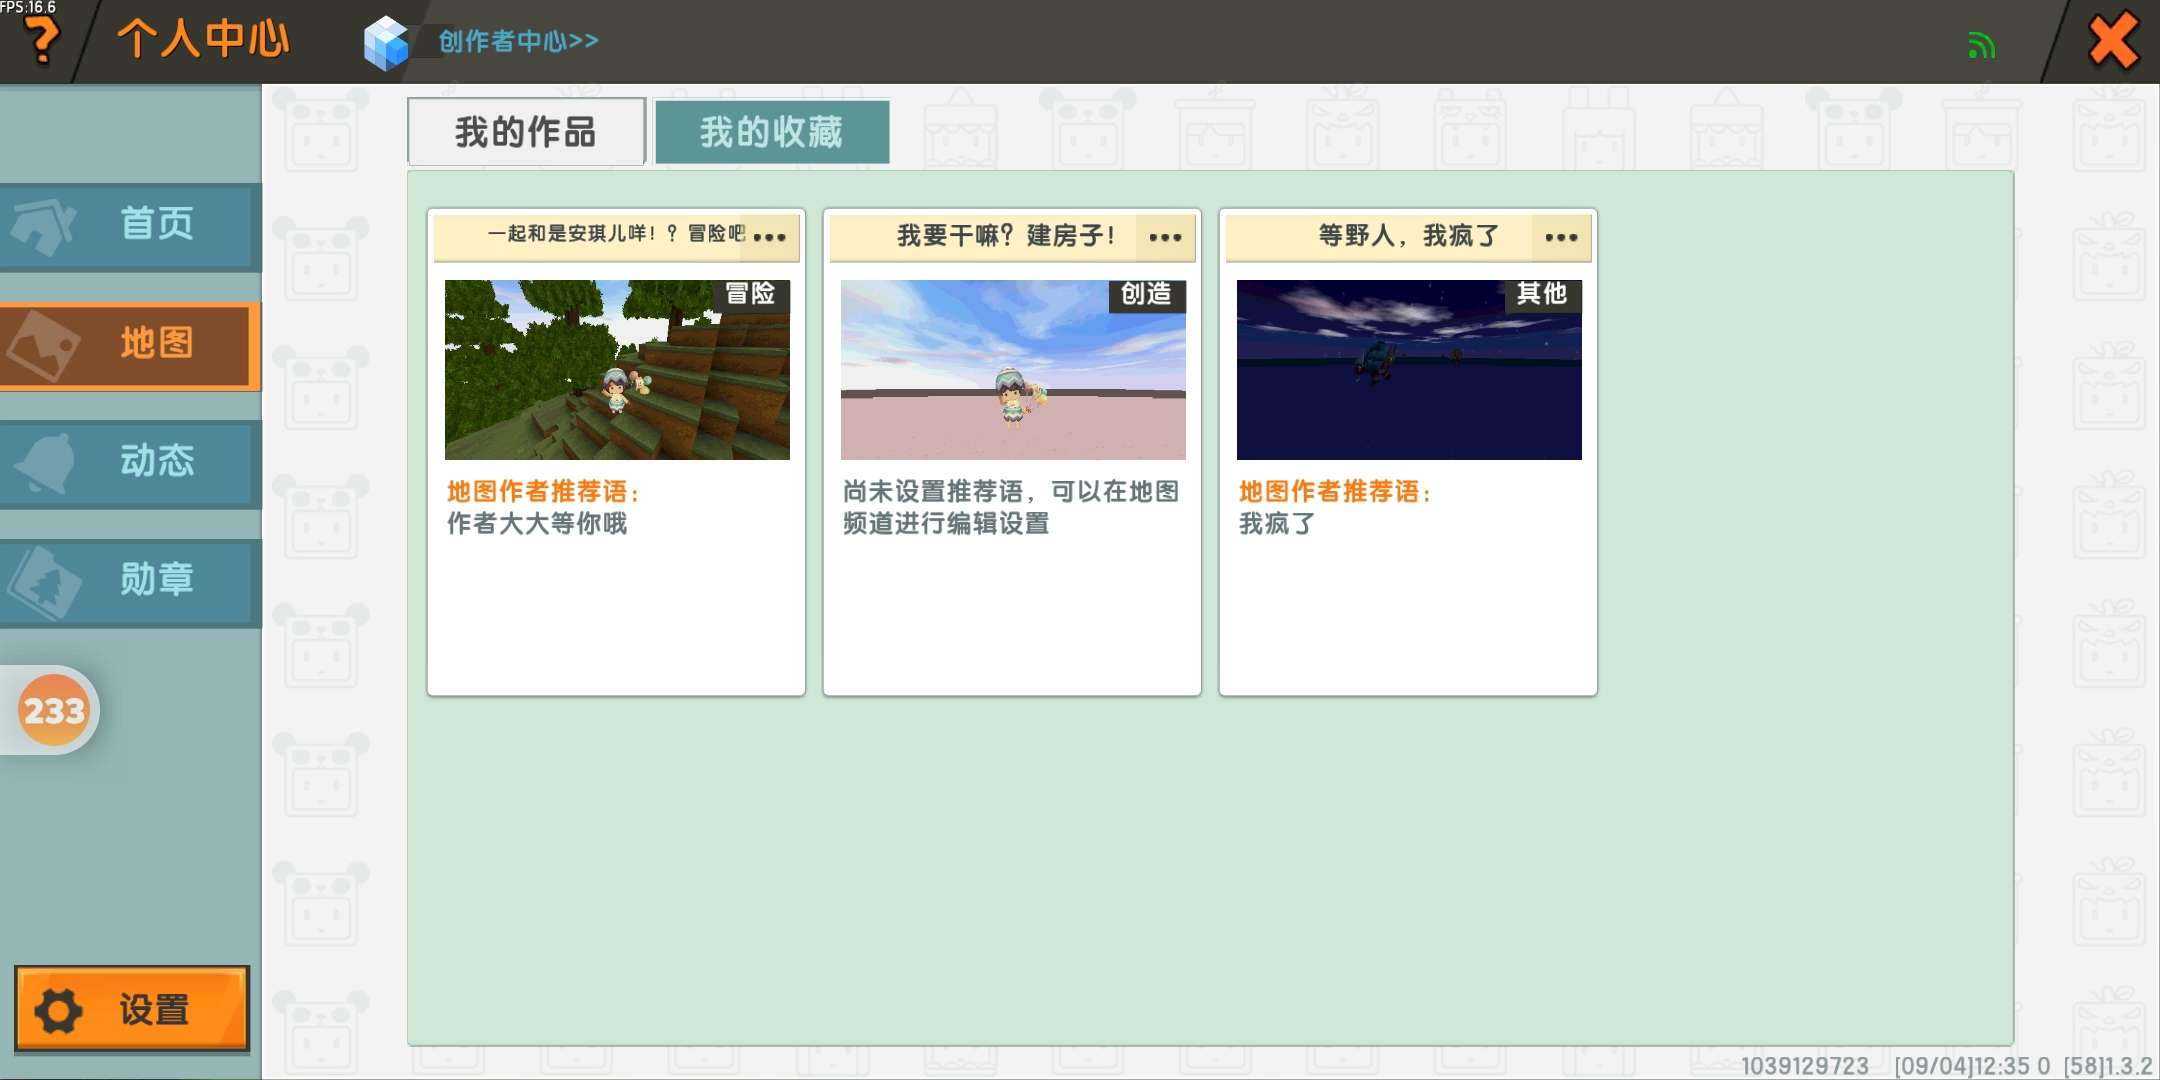Image resolution: width=2160 pixels, height=1080 pixels.
Task: Close the personal center with orange X
Action: pyautogui.click(x=2113, y=41)
